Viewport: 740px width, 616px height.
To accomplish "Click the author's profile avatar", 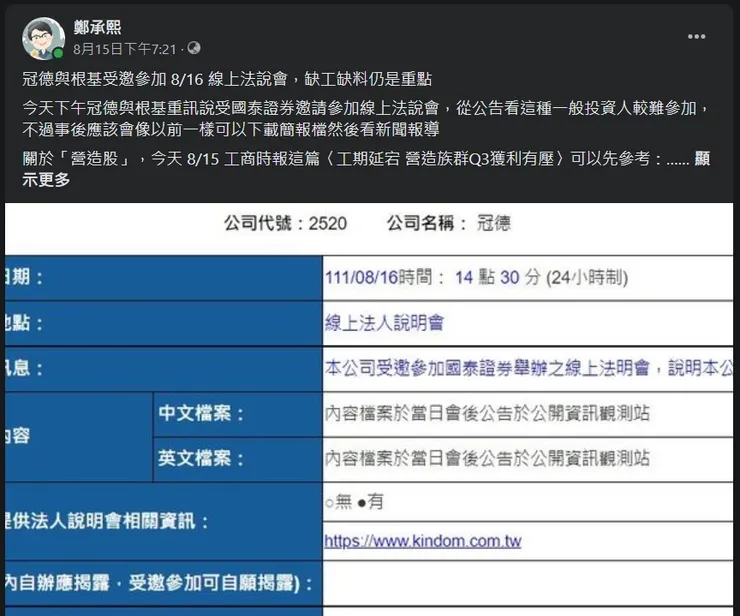I will [x=43, y=39].
